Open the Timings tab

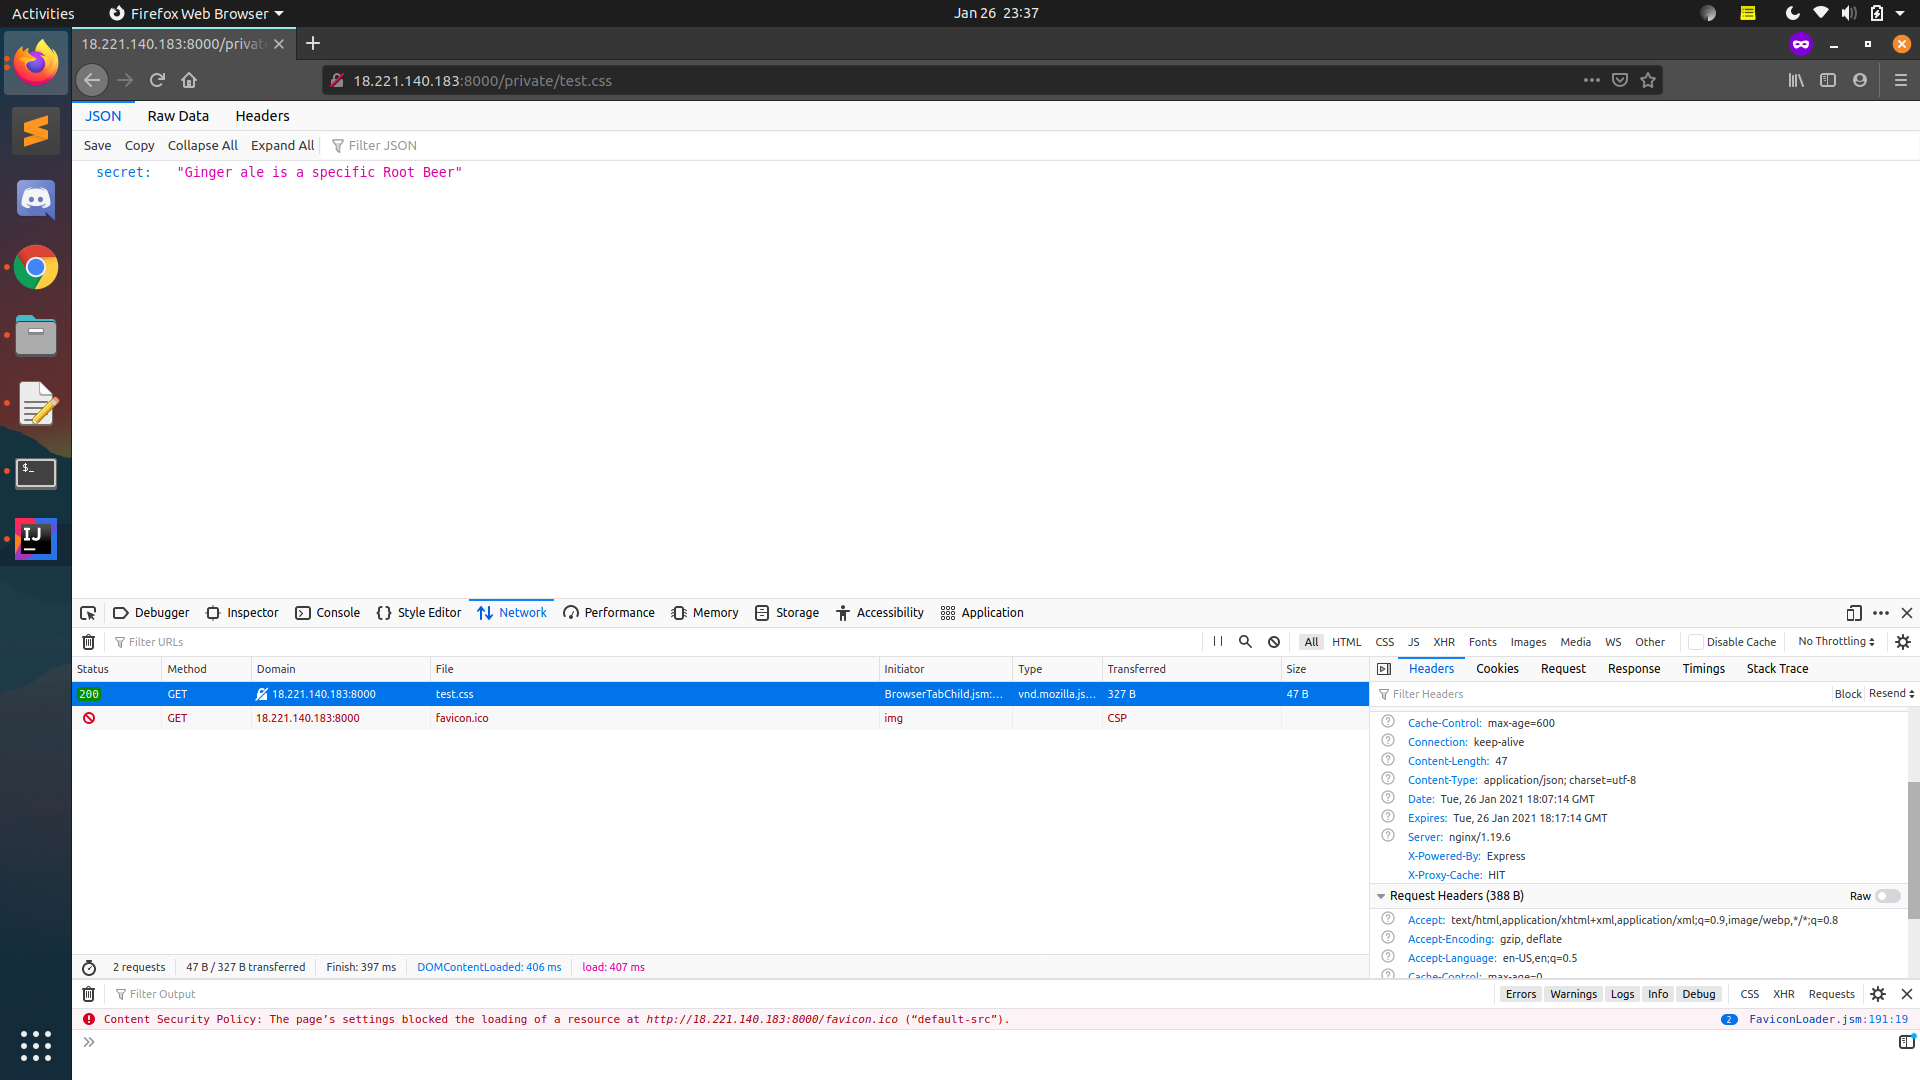click(1703, 669)
